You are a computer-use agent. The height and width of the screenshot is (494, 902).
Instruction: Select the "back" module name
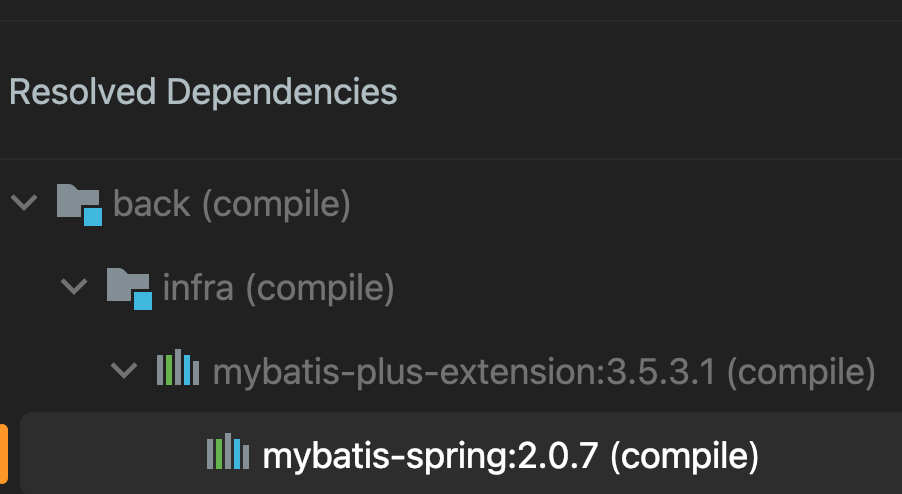(152, 204)
